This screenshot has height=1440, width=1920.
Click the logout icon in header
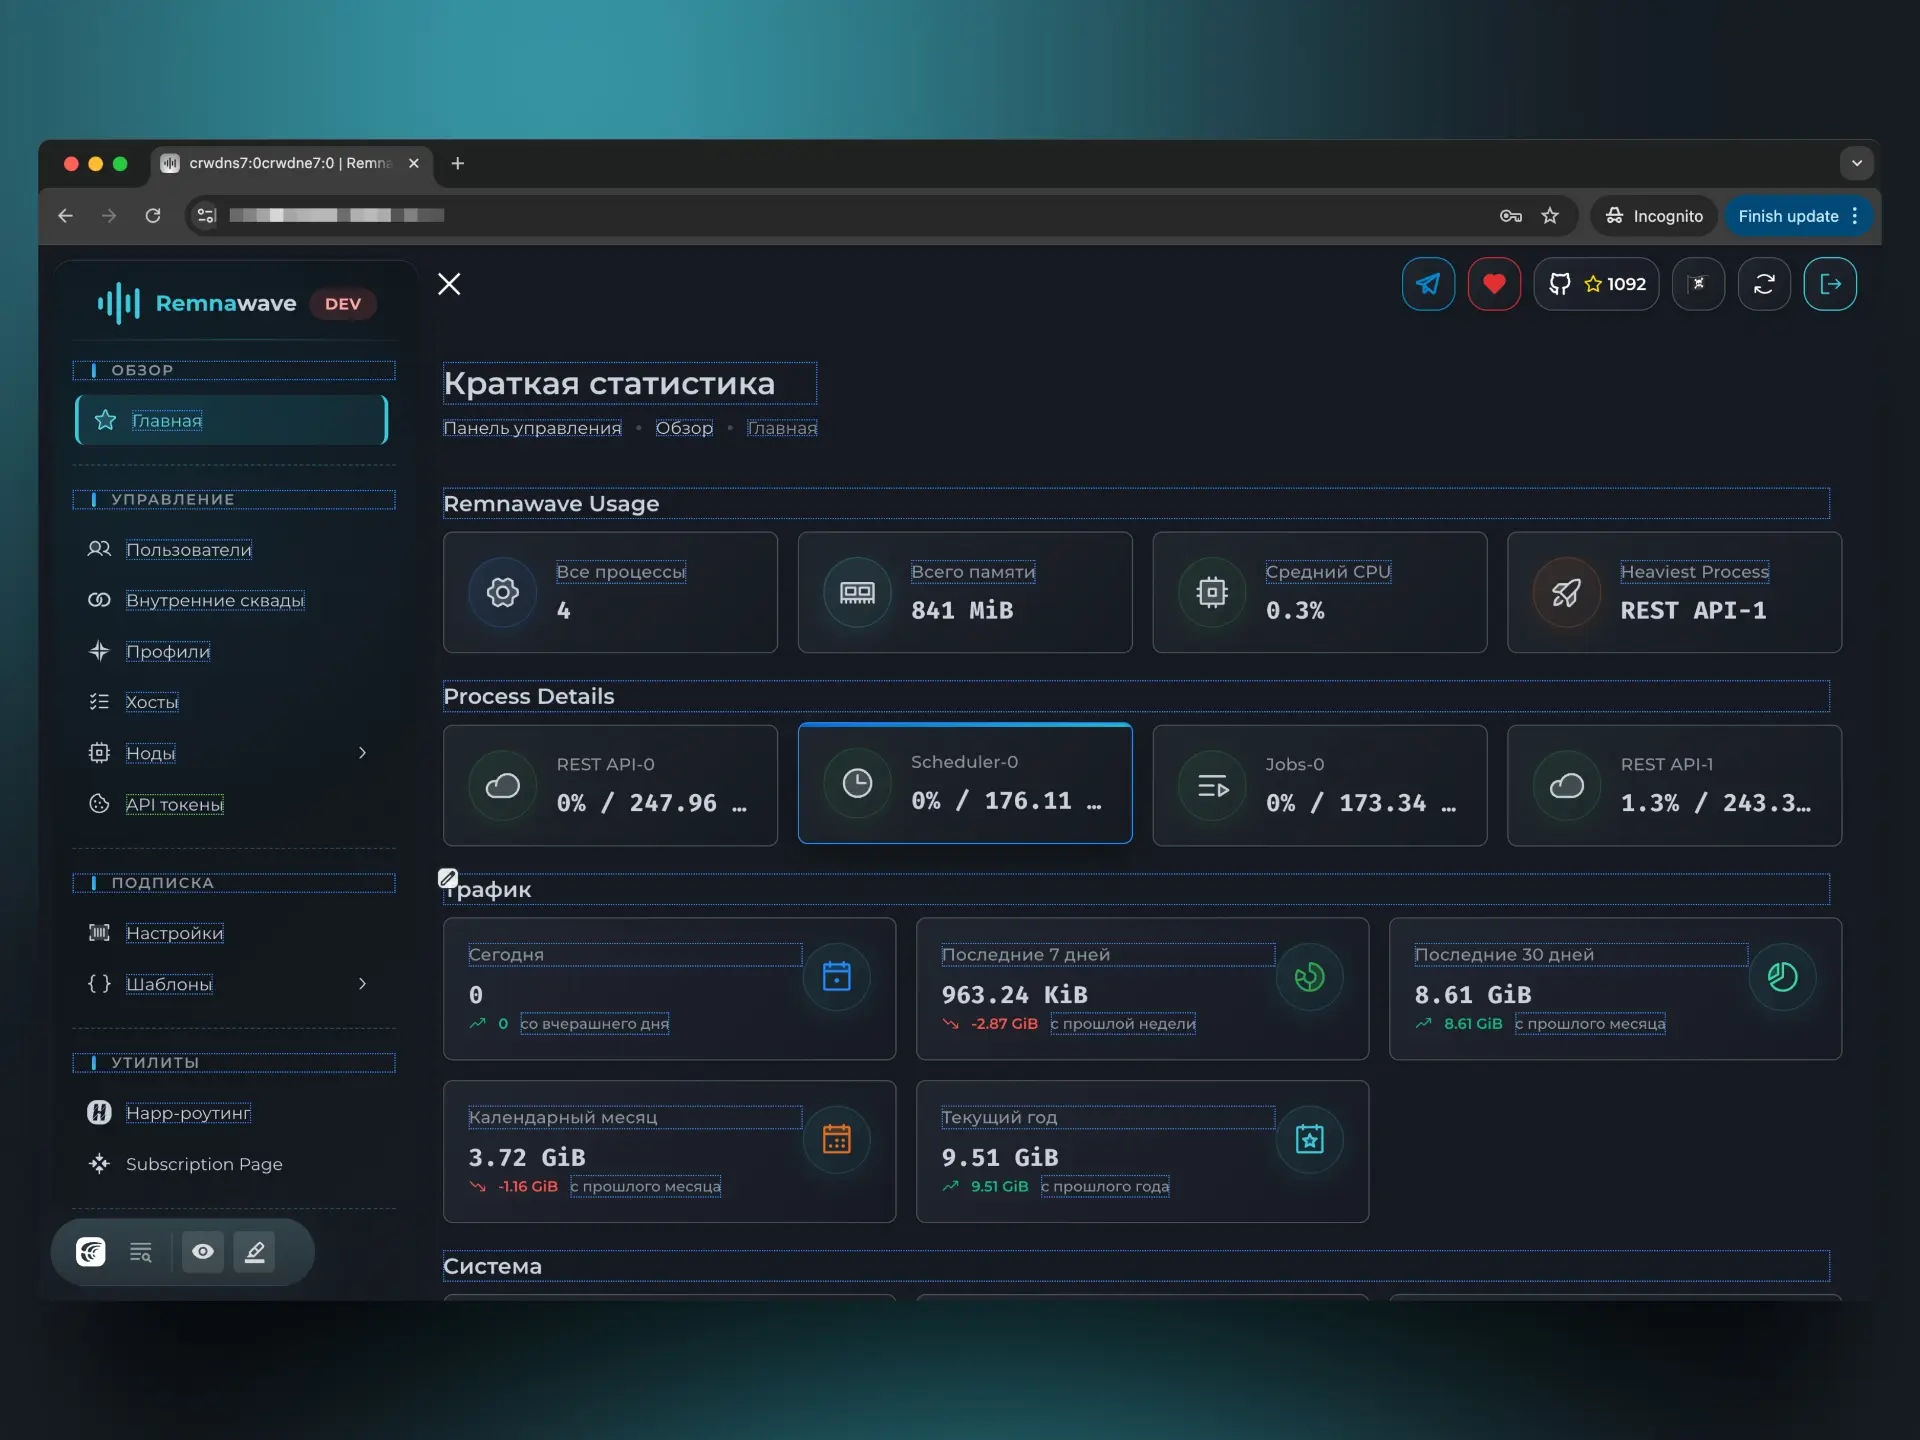point(1830,284)
